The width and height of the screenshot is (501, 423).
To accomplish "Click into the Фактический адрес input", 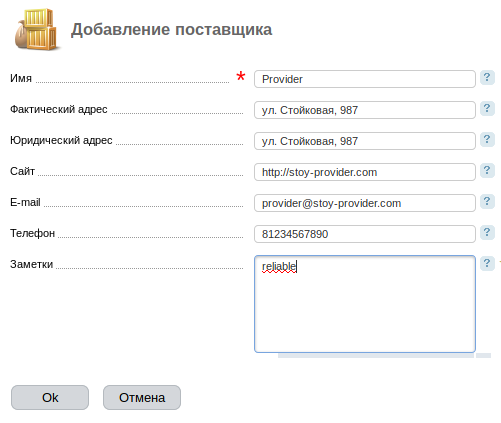I will click(x=365, y=110).
